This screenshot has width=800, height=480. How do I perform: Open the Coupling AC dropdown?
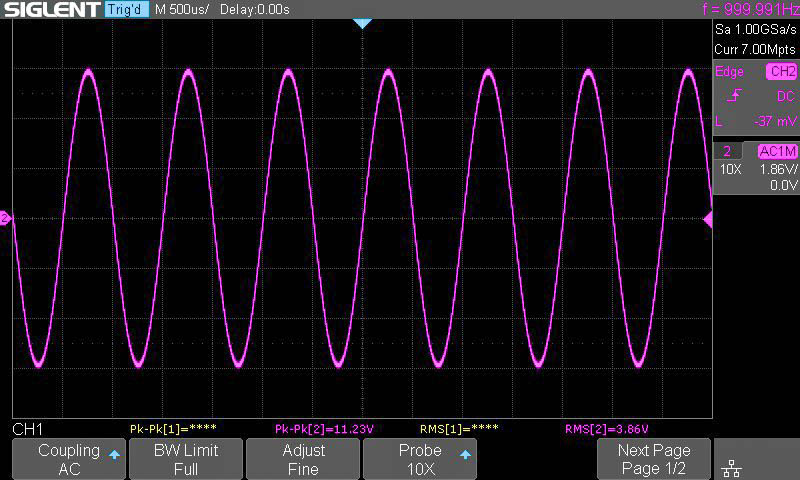click(68, 459)
